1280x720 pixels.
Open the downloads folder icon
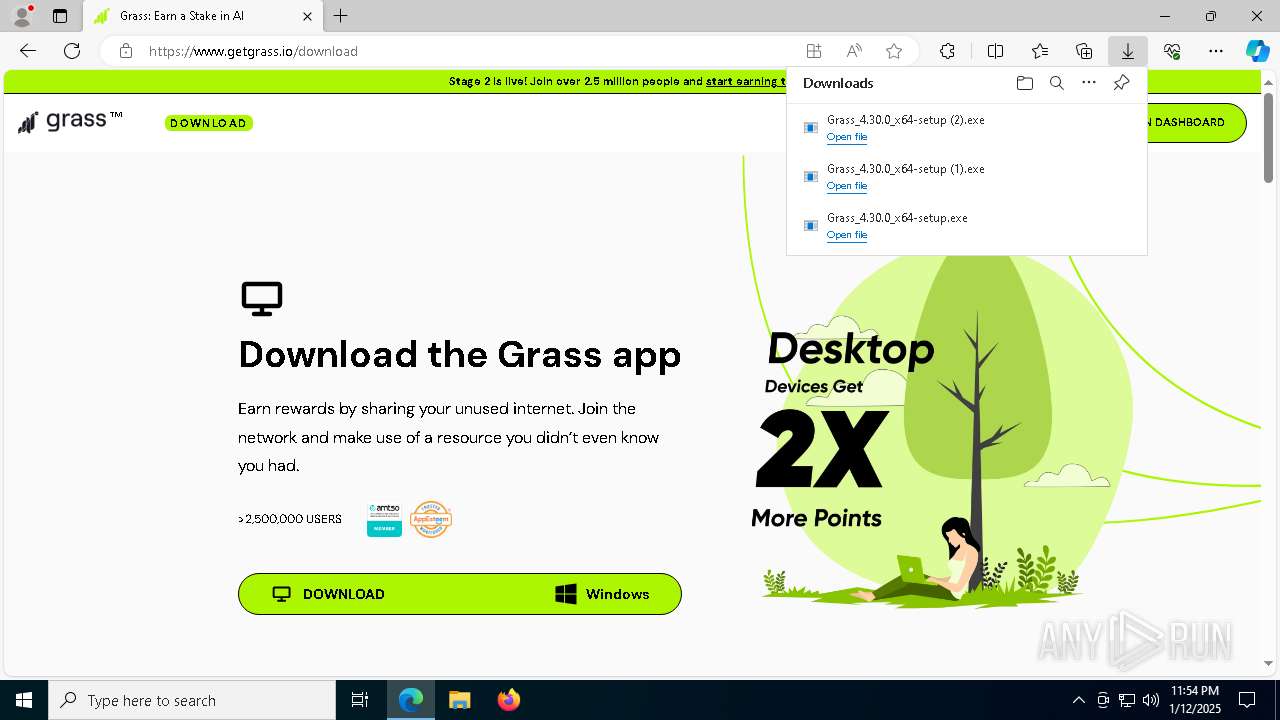click(1024, 83)
